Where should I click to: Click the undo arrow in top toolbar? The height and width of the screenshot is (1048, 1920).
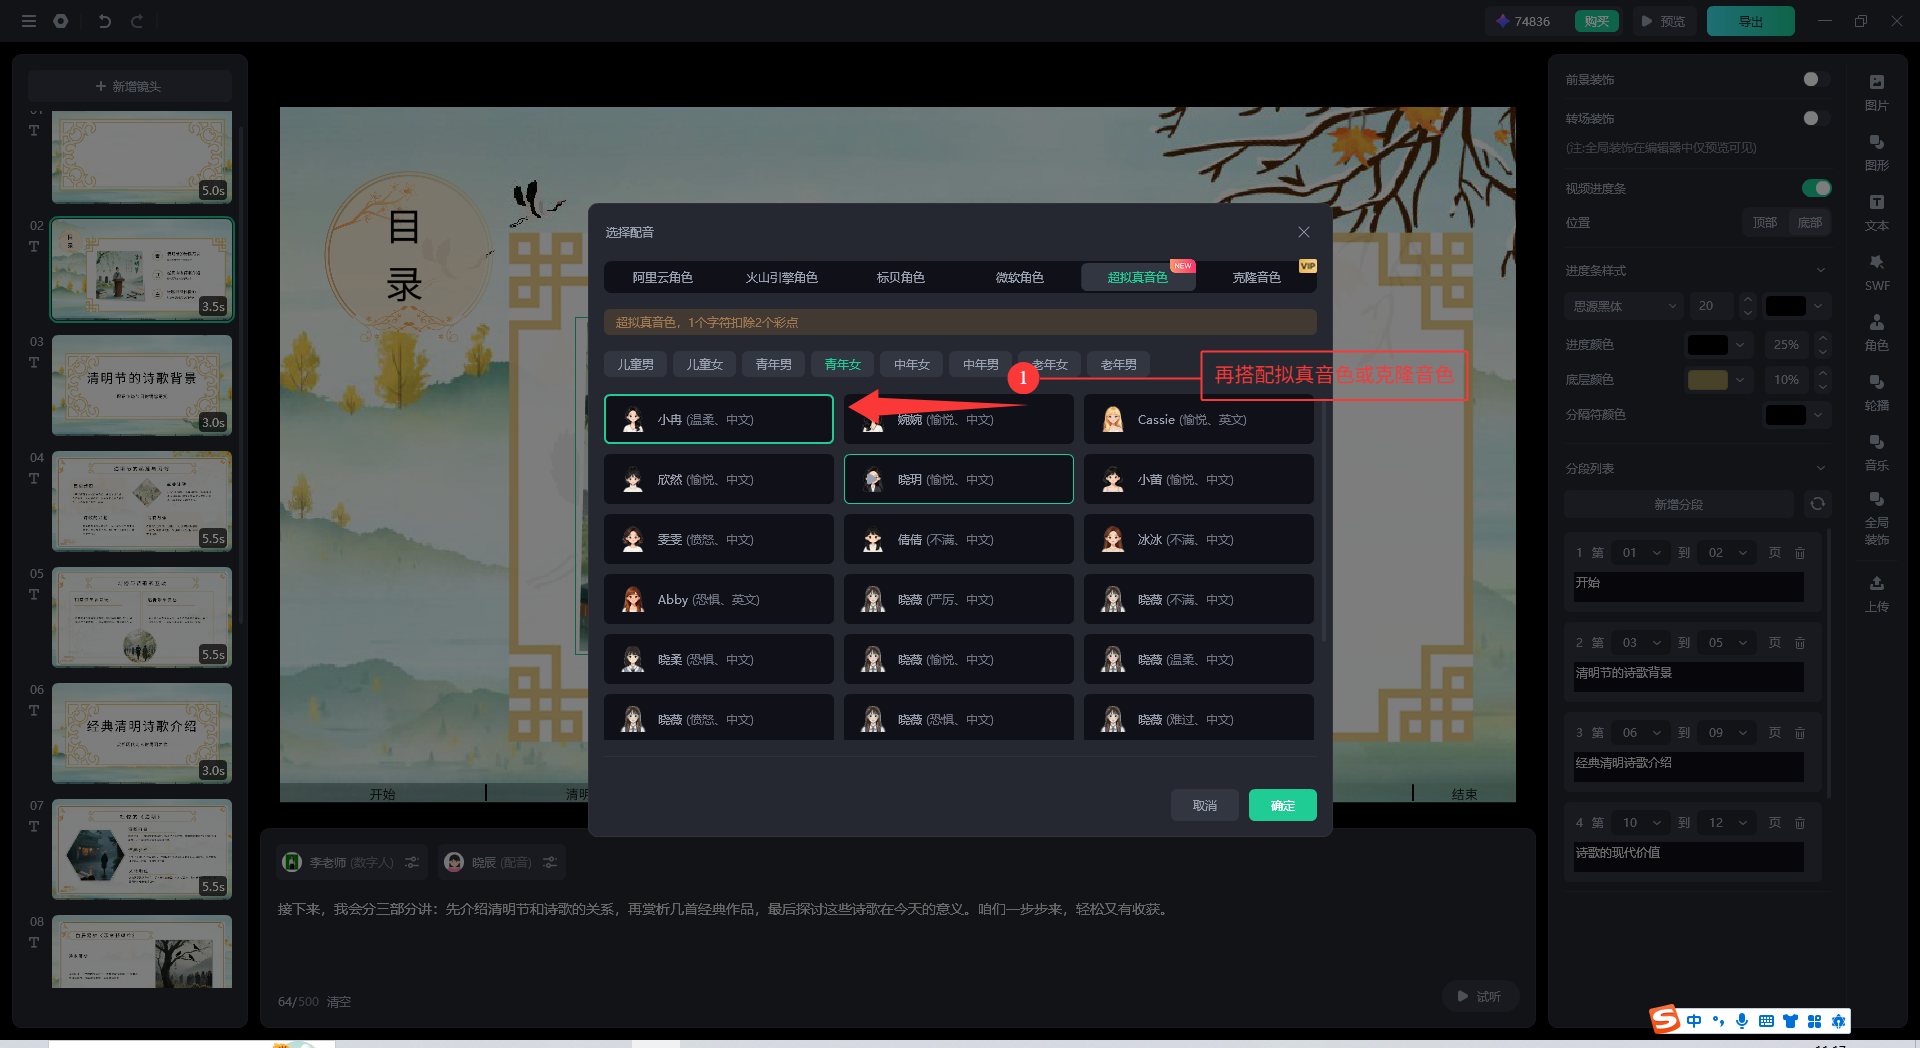(104, 21)
